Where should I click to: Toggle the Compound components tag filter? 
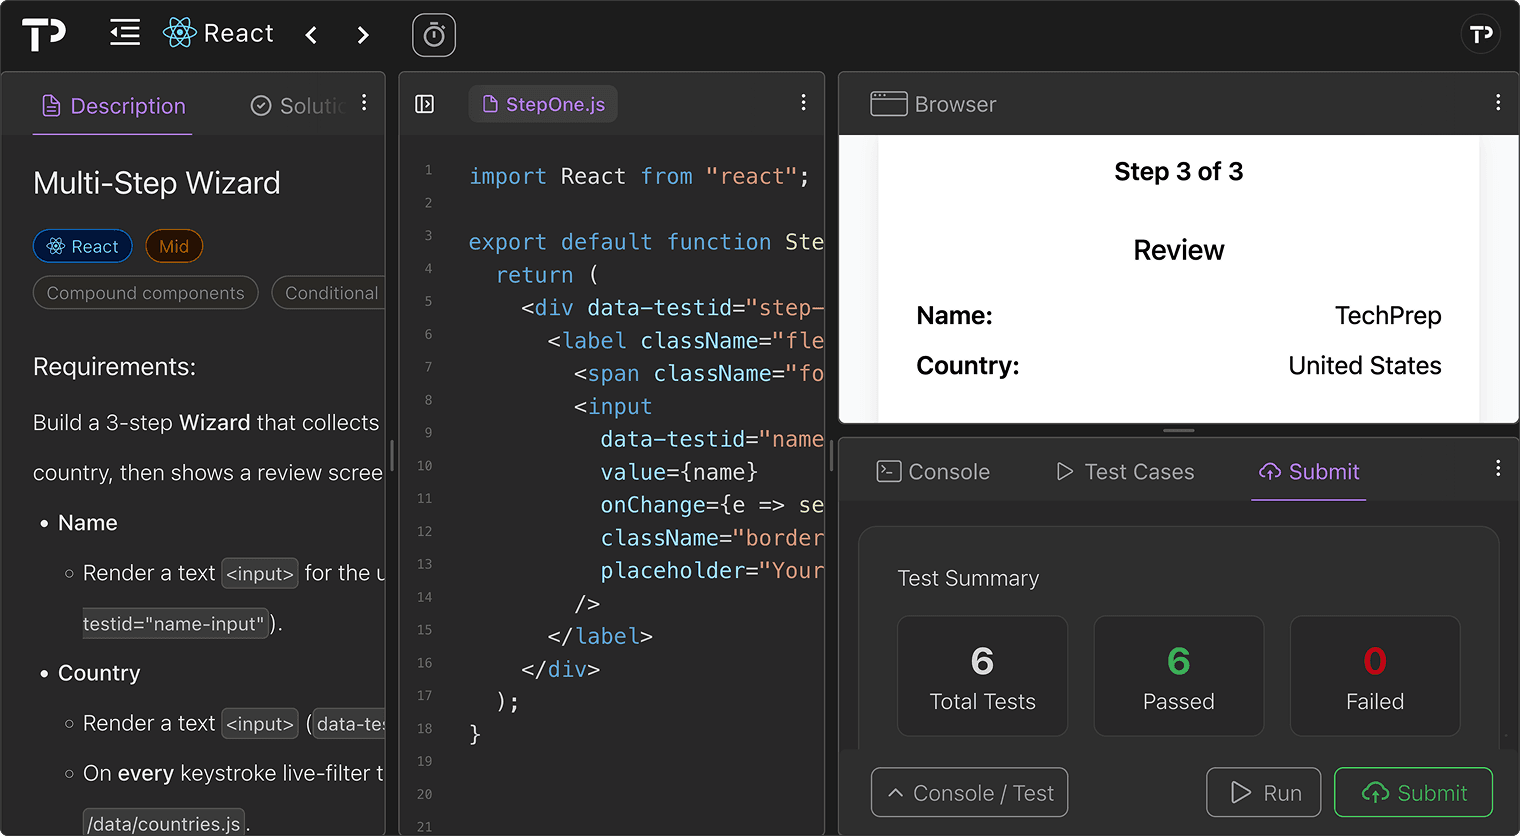pos(145,293)
